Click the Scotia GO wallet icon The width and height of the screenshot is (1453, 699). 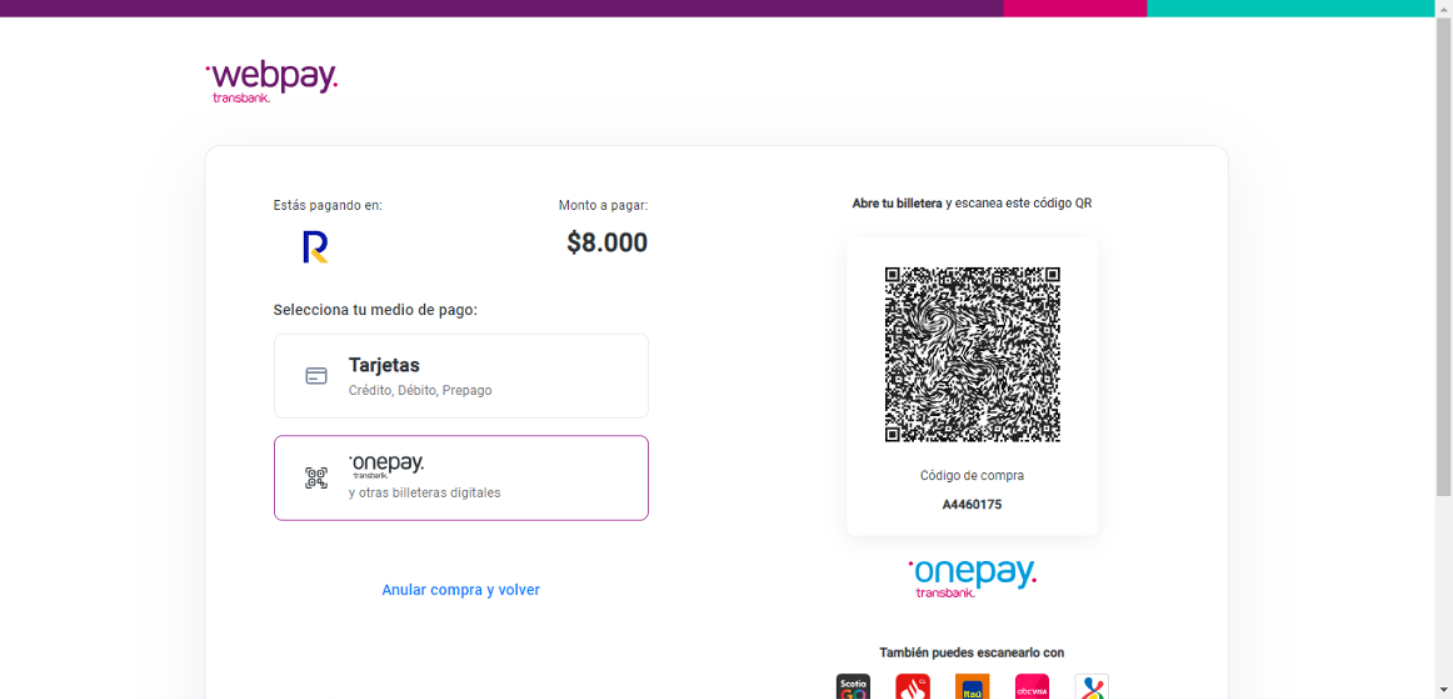(853, 687)
